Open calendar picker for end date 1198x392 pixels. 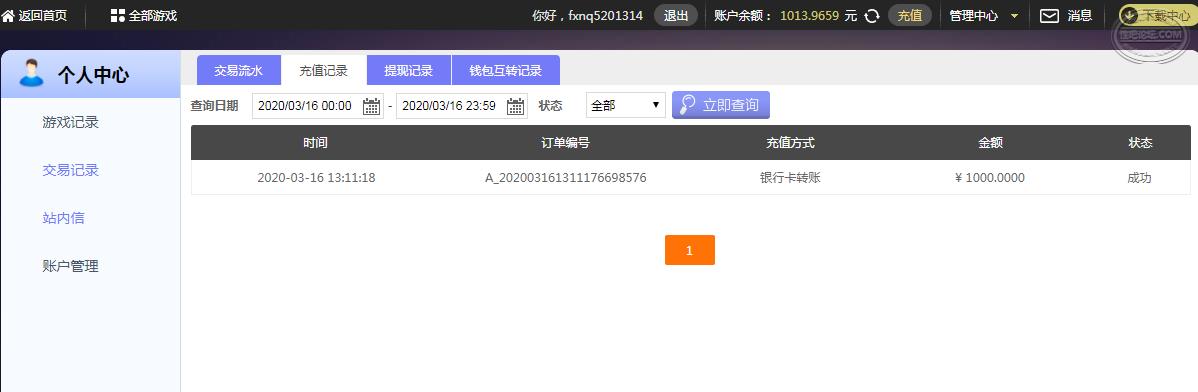[516, 105]
